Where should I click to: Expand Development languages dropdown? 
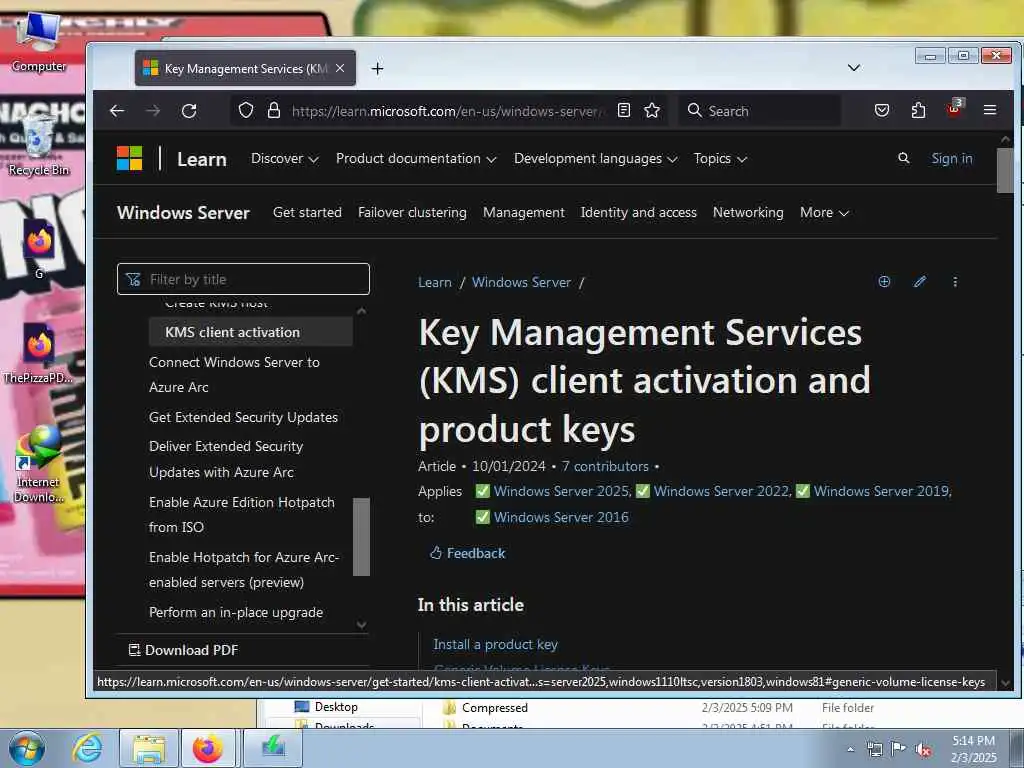tap(596, 159)
